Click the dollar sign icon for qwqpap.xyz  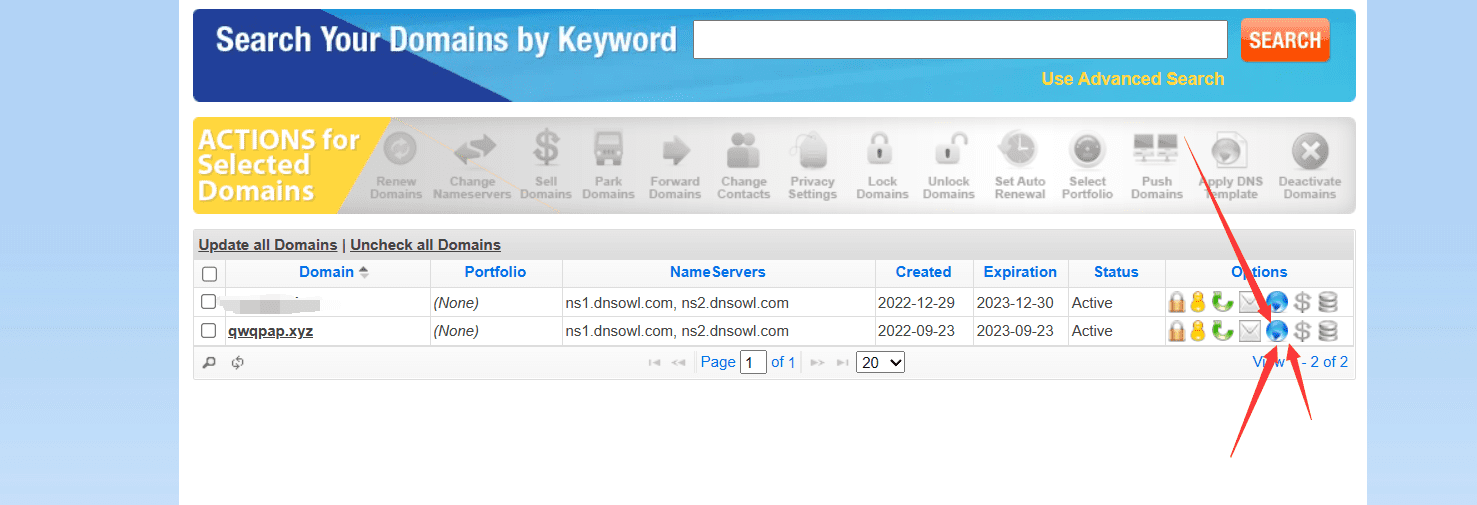click(1302, 331)
